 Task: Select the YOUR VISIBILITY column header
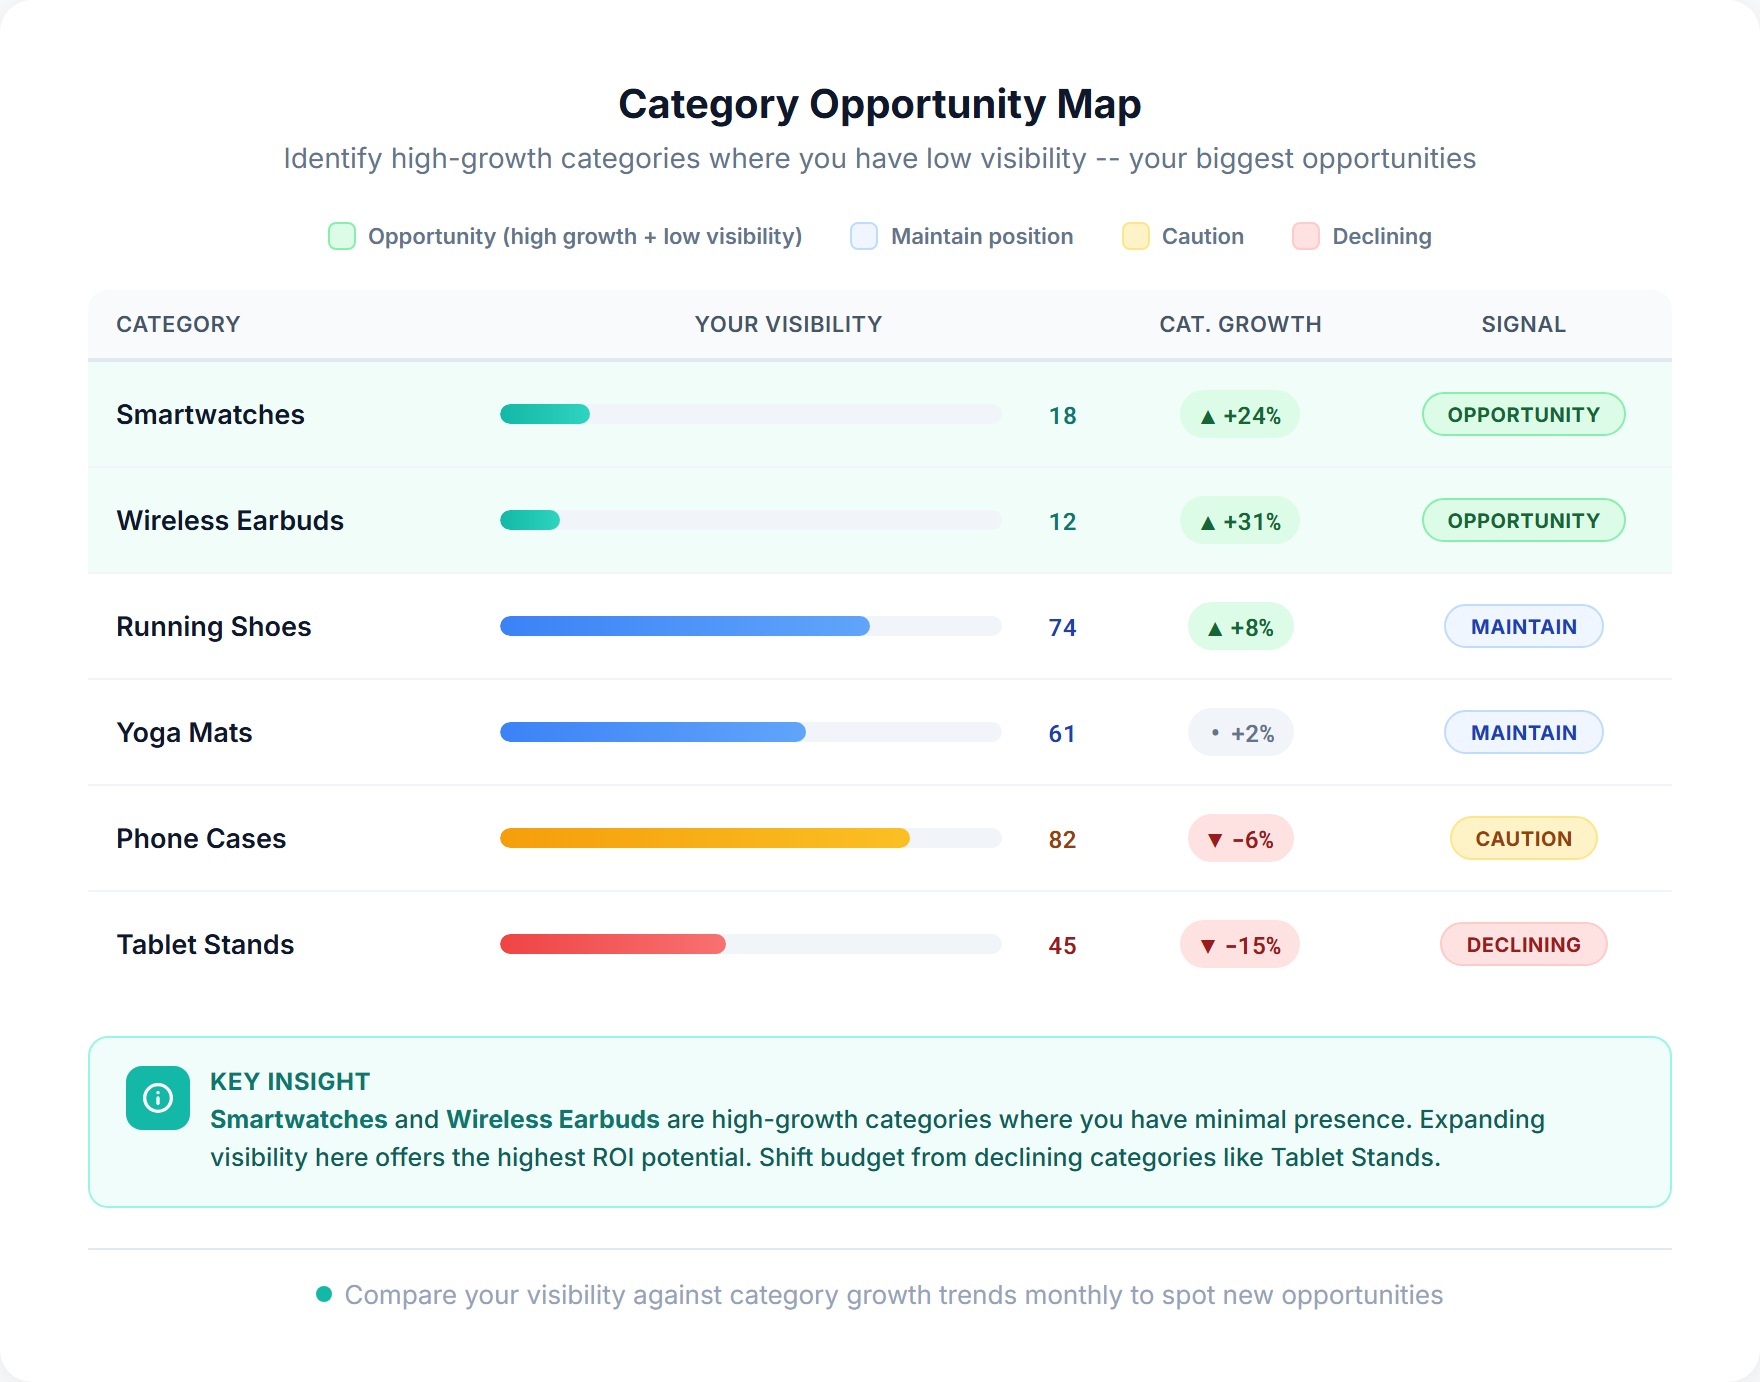click(788, 324)
